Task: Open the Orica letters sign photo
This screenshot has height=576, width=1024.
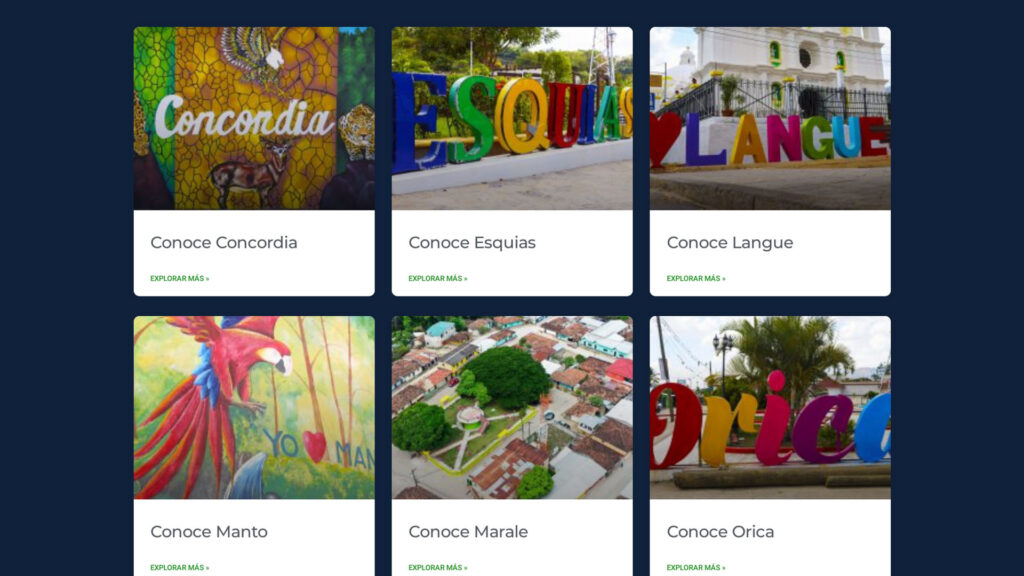Action: (x=770, y=408)
